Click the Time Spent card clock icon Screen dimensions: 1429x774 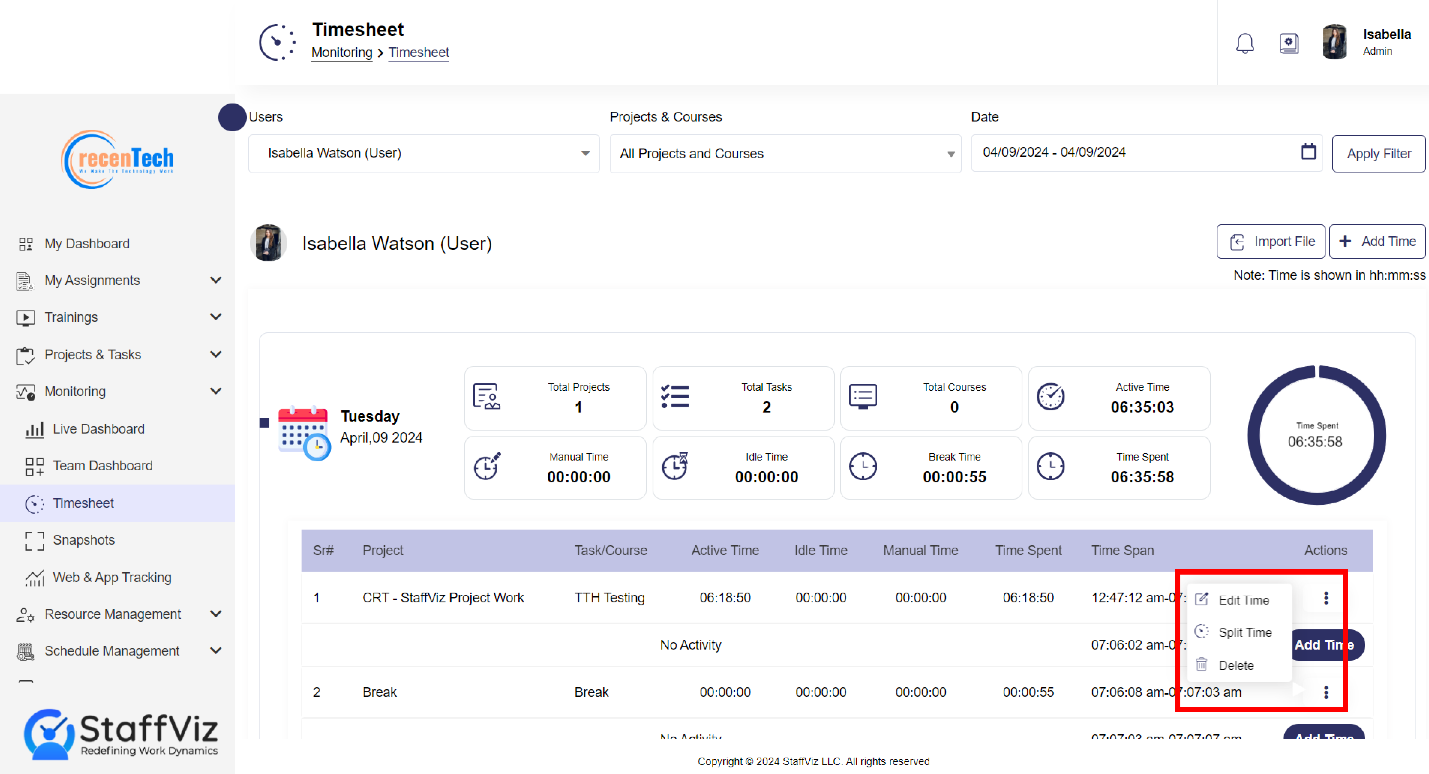click(x=1051, y=466)
